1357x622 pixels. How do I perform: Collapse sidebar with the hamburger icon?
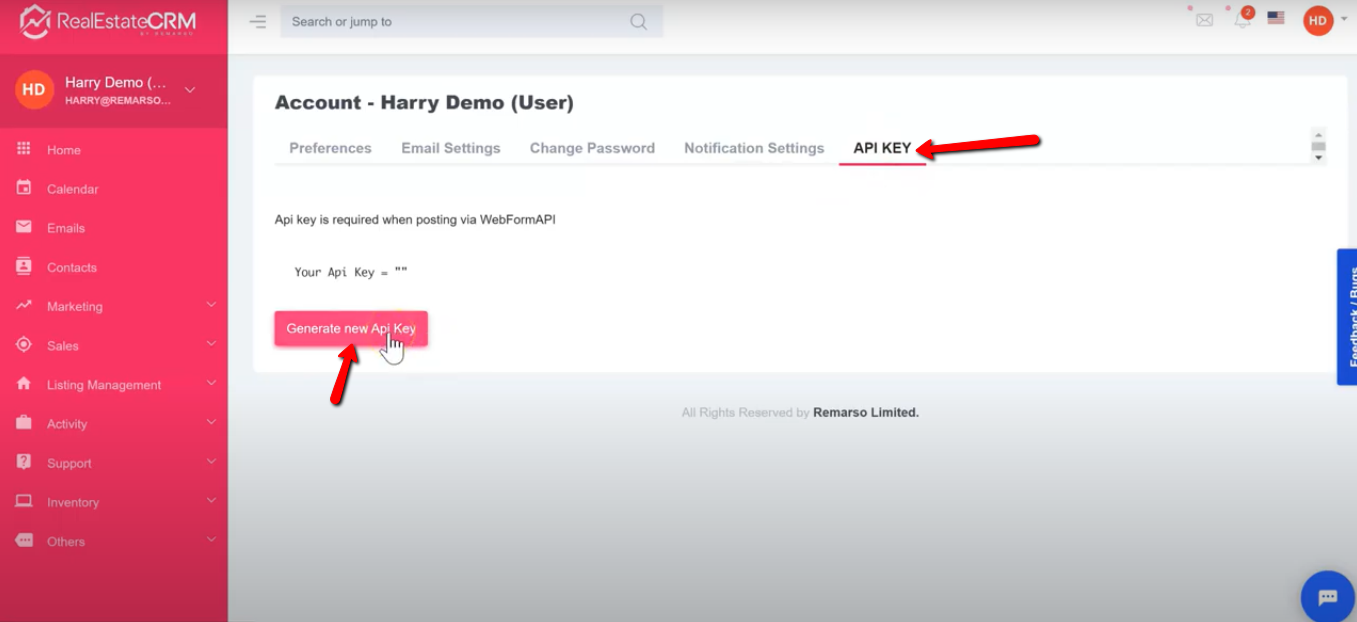pyautogui.click(x=258, y=21)
